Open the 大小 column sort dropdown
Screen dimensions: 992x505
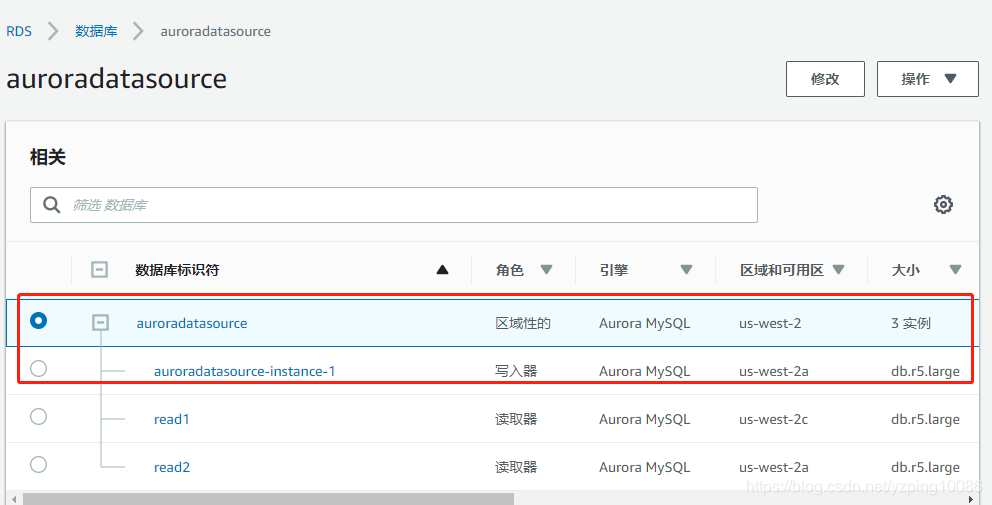pos(955,270)
